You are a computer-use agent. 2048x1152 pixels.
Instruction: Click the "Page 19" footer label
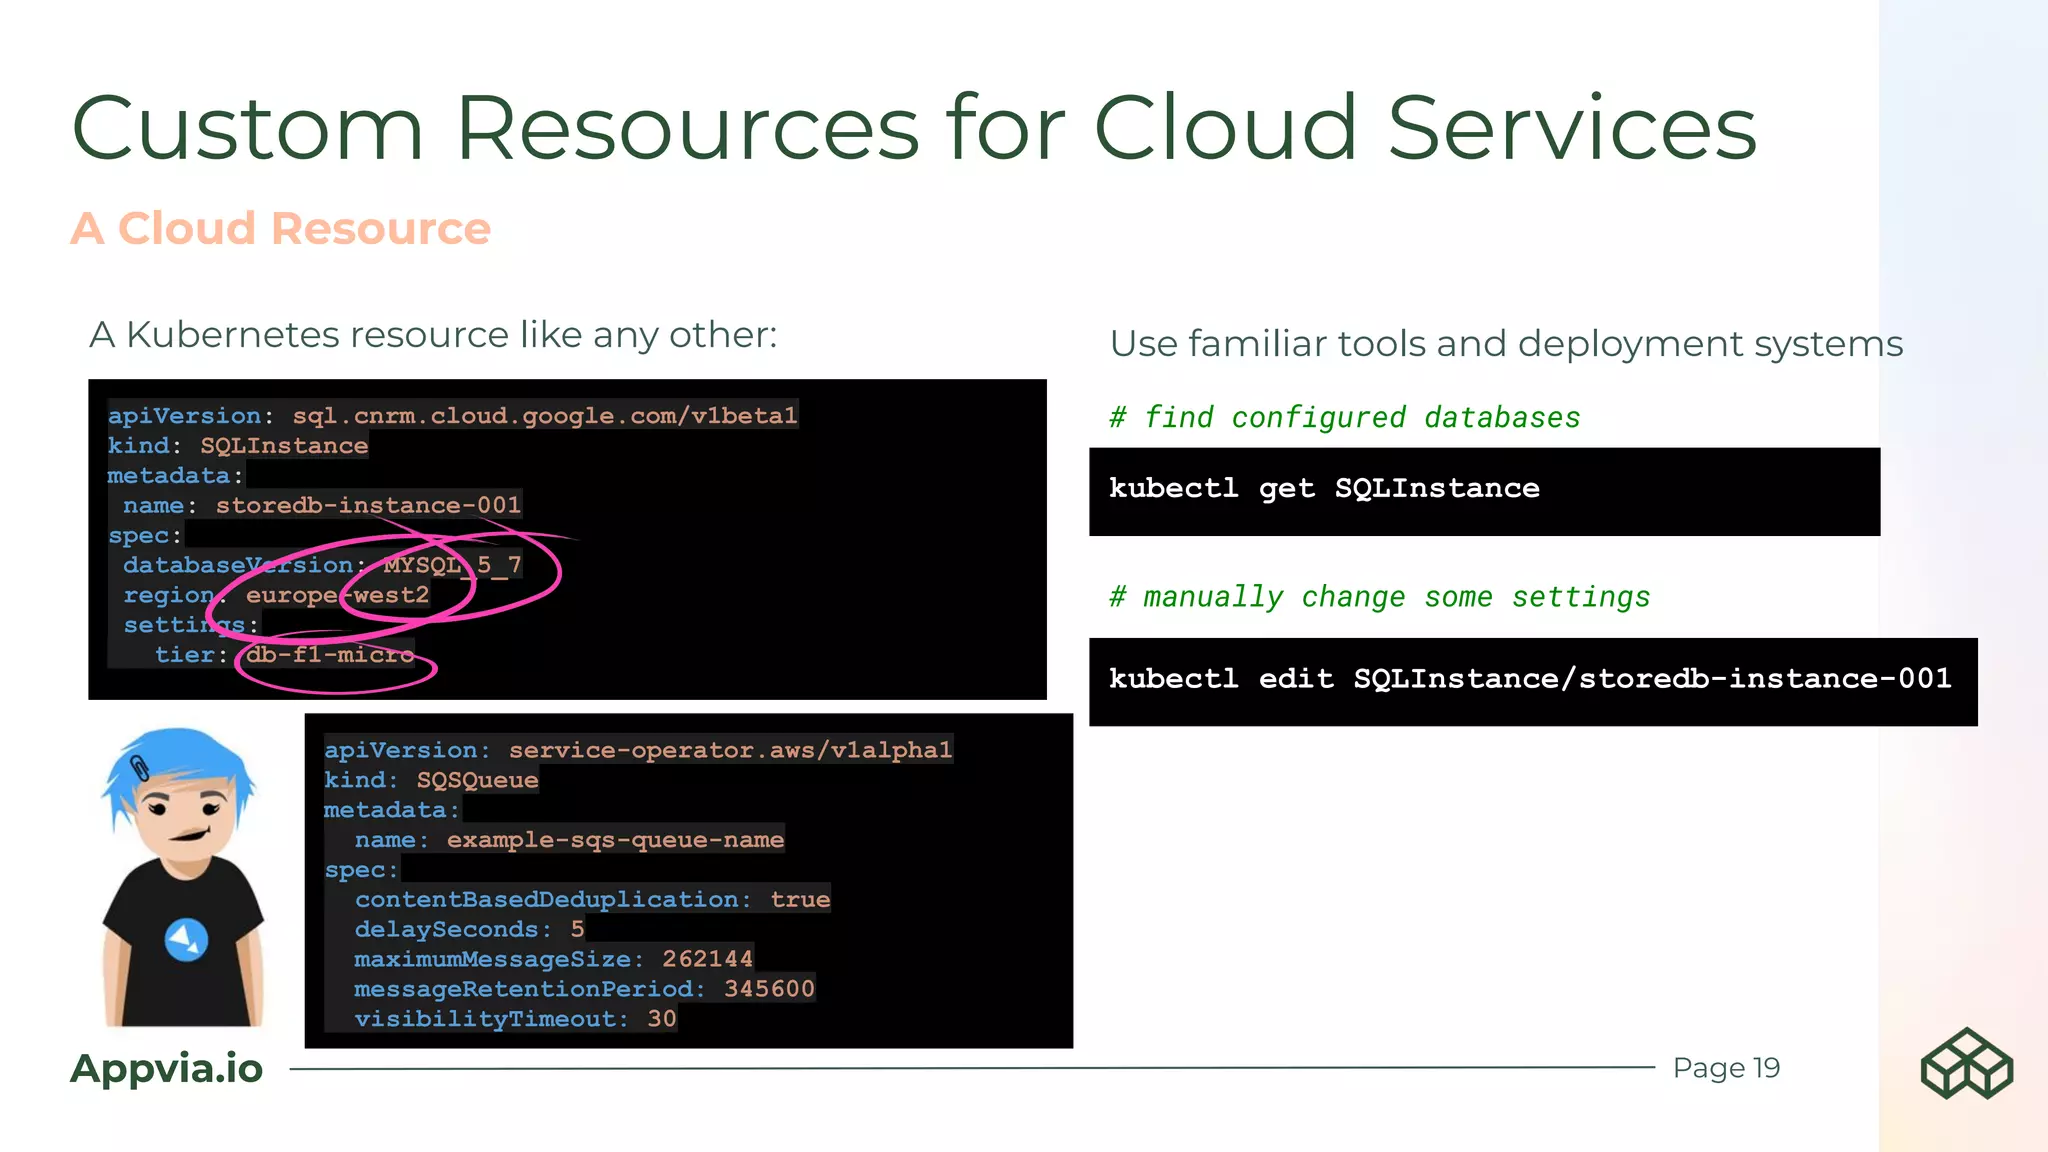click(1727, 1068)
